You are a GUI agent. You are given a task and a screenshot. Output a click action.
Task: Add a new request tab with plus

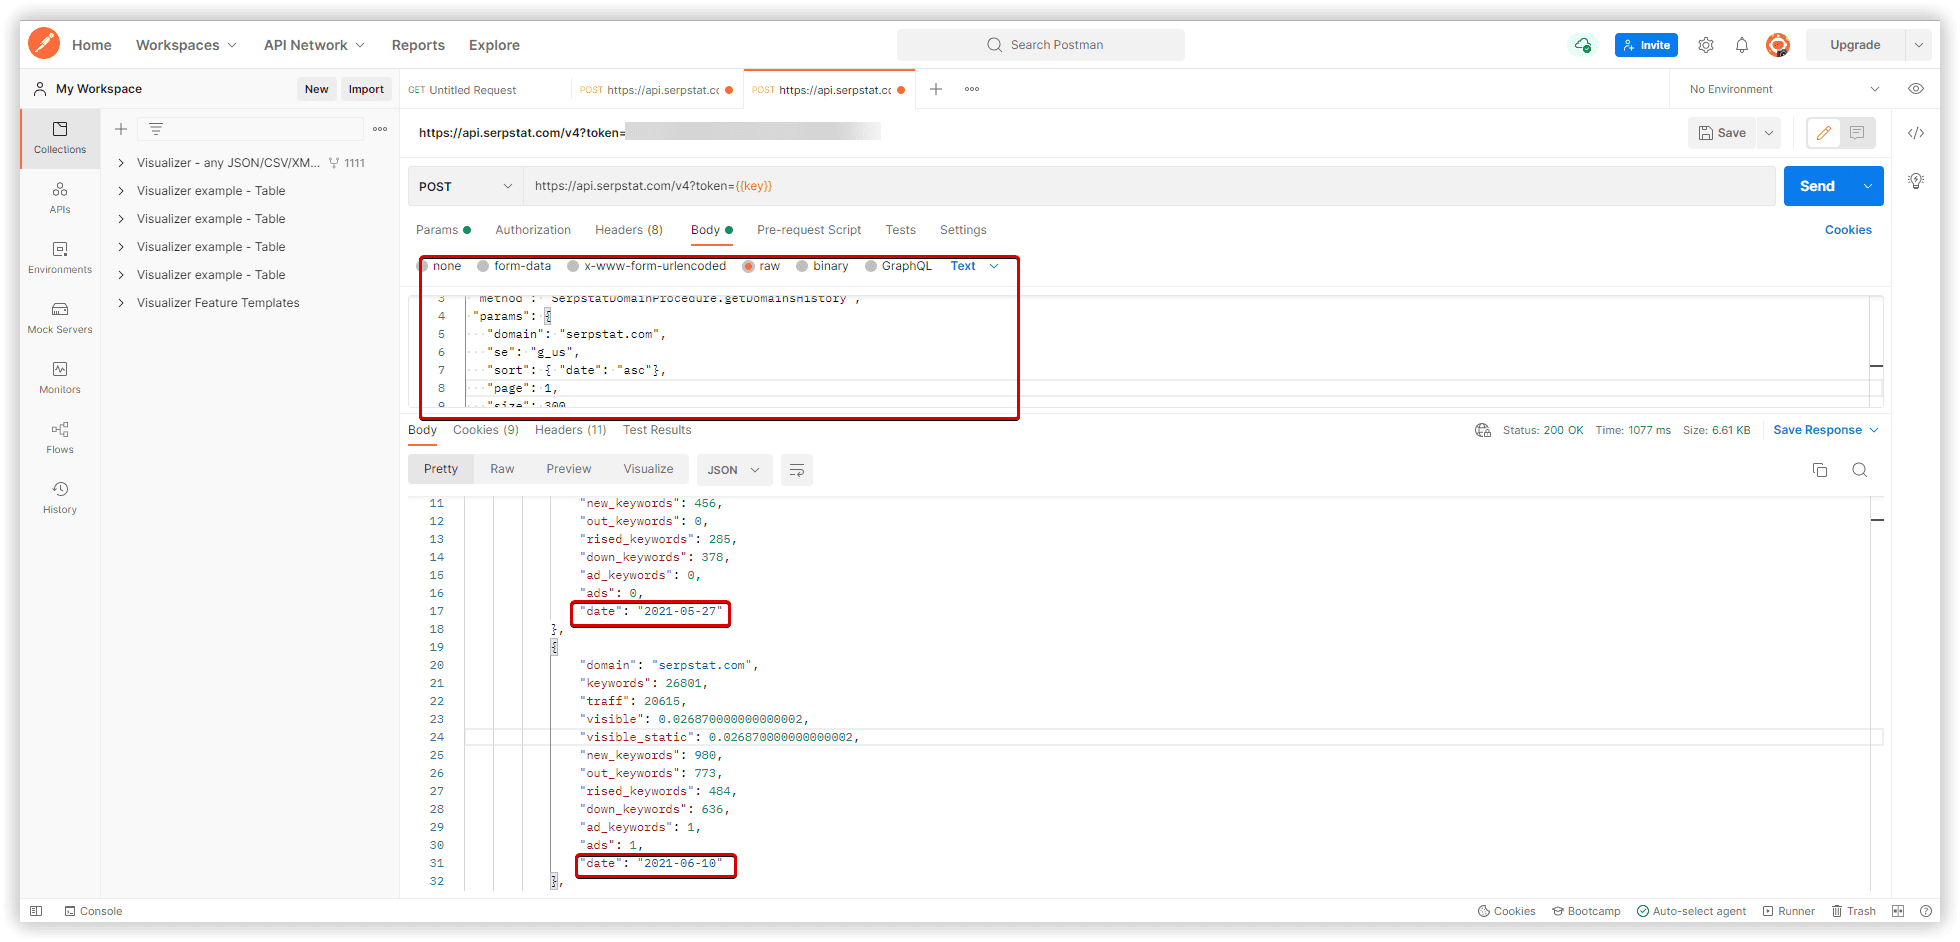click(936, 89)
